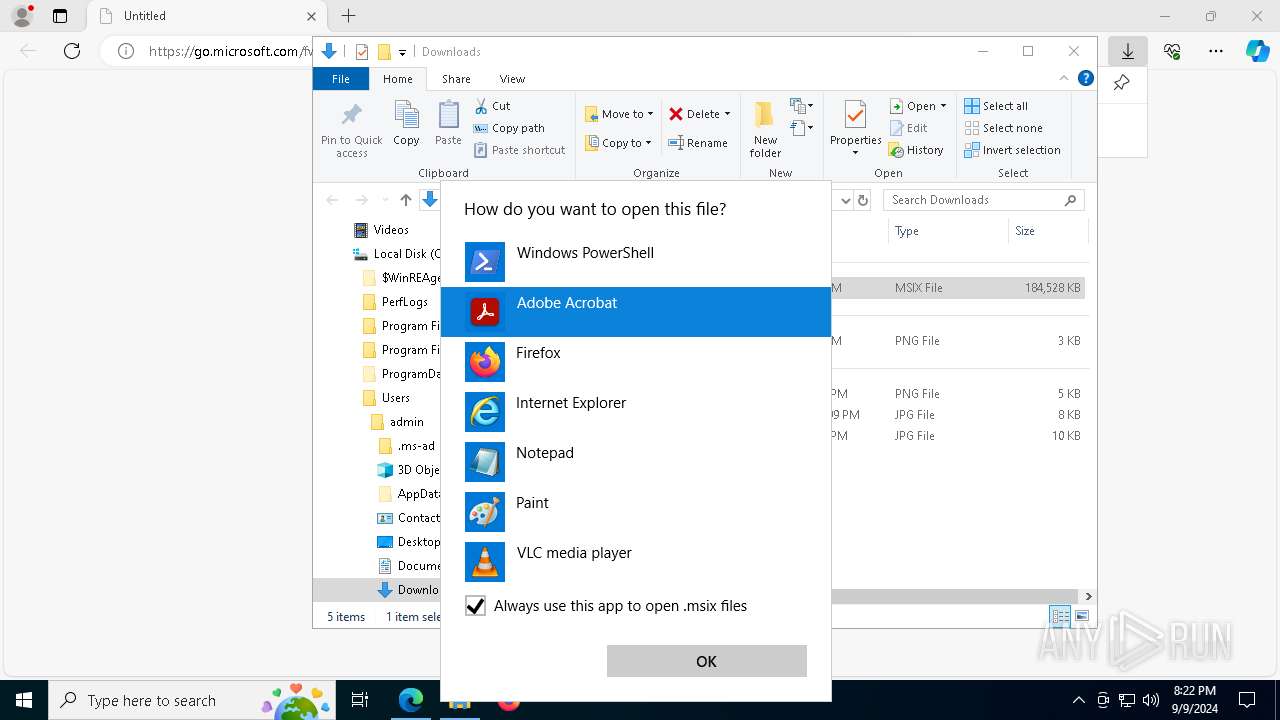Viewport: 1280px width, 720px height.
Task: Open Edge Downloads toolbar icon
Action: pyautogui.click(x=1128, y=51)
